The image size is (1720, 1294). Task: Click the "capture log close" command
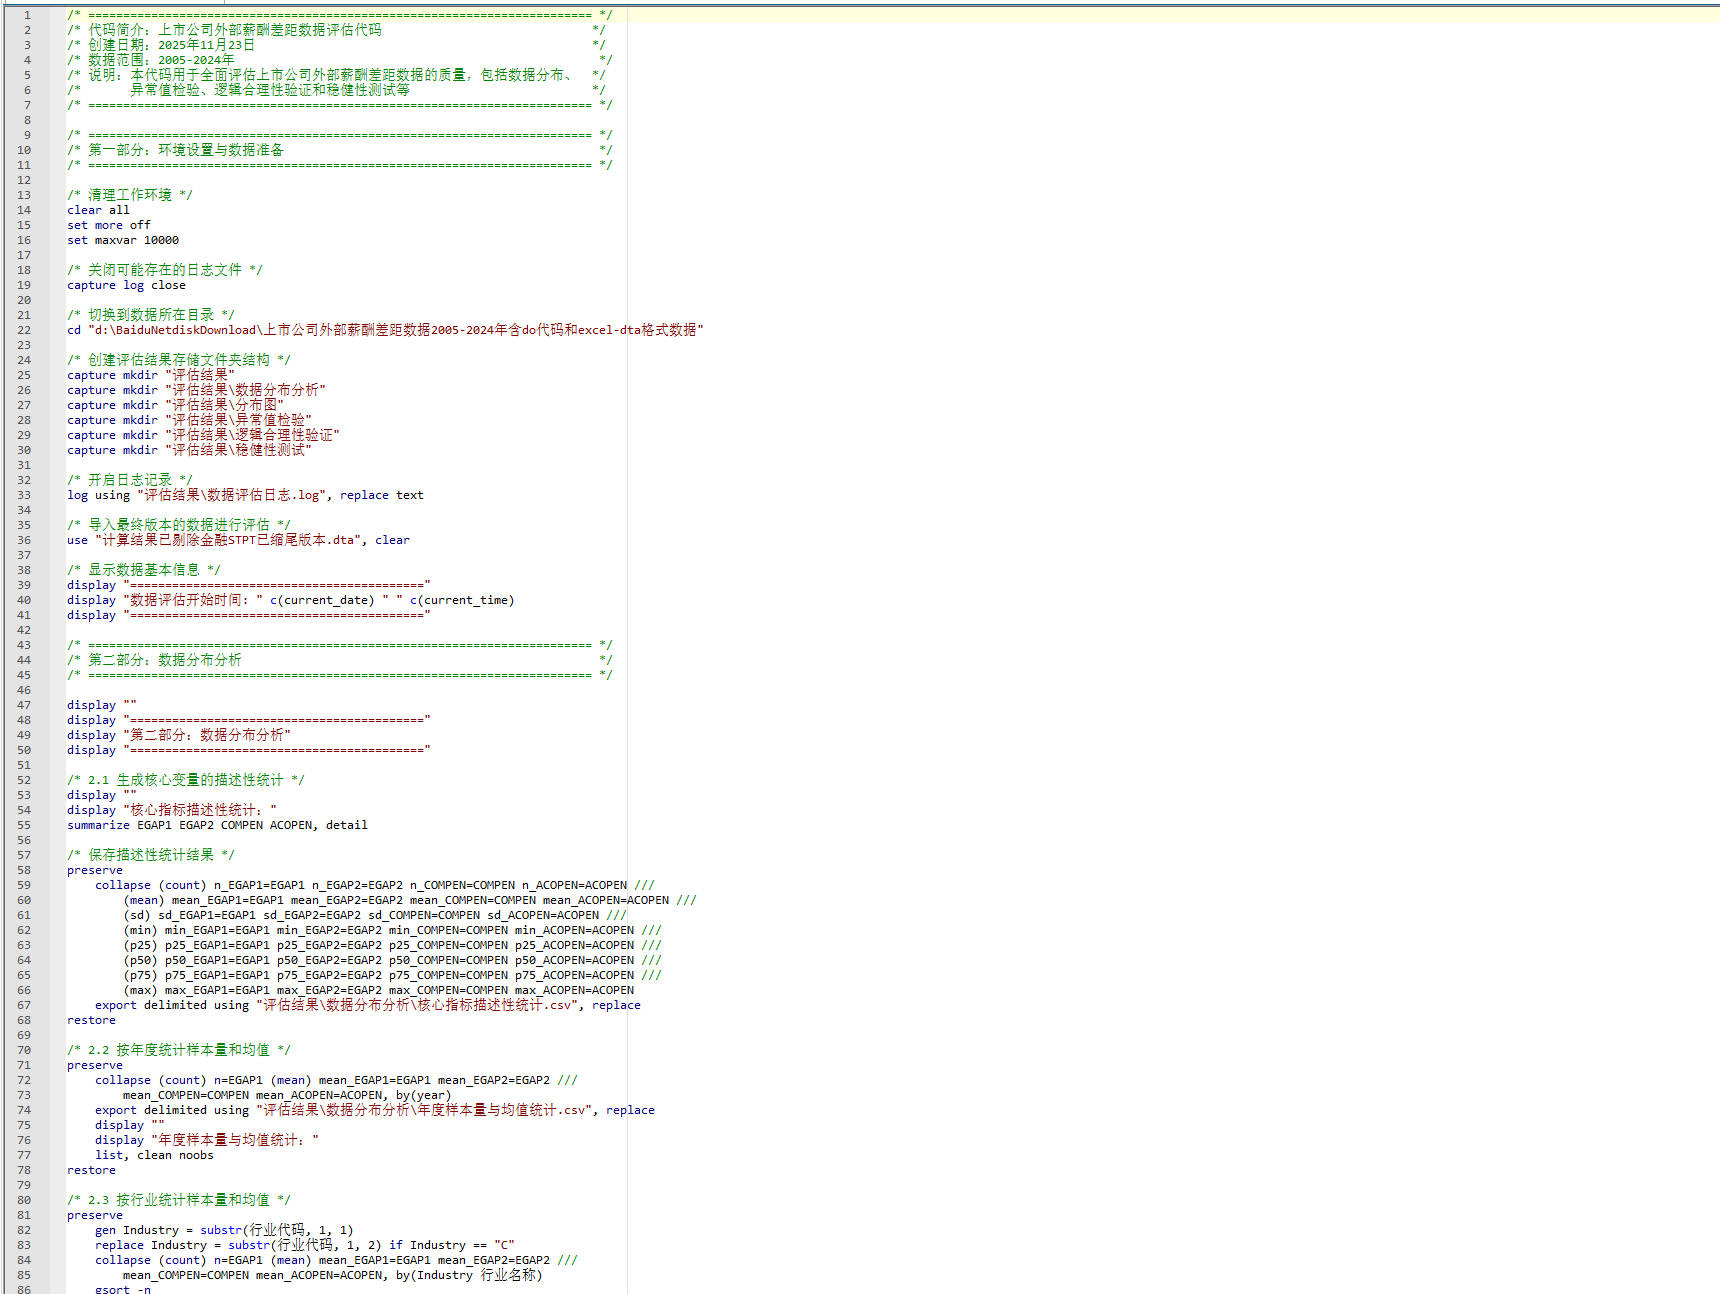click(126, 285)
